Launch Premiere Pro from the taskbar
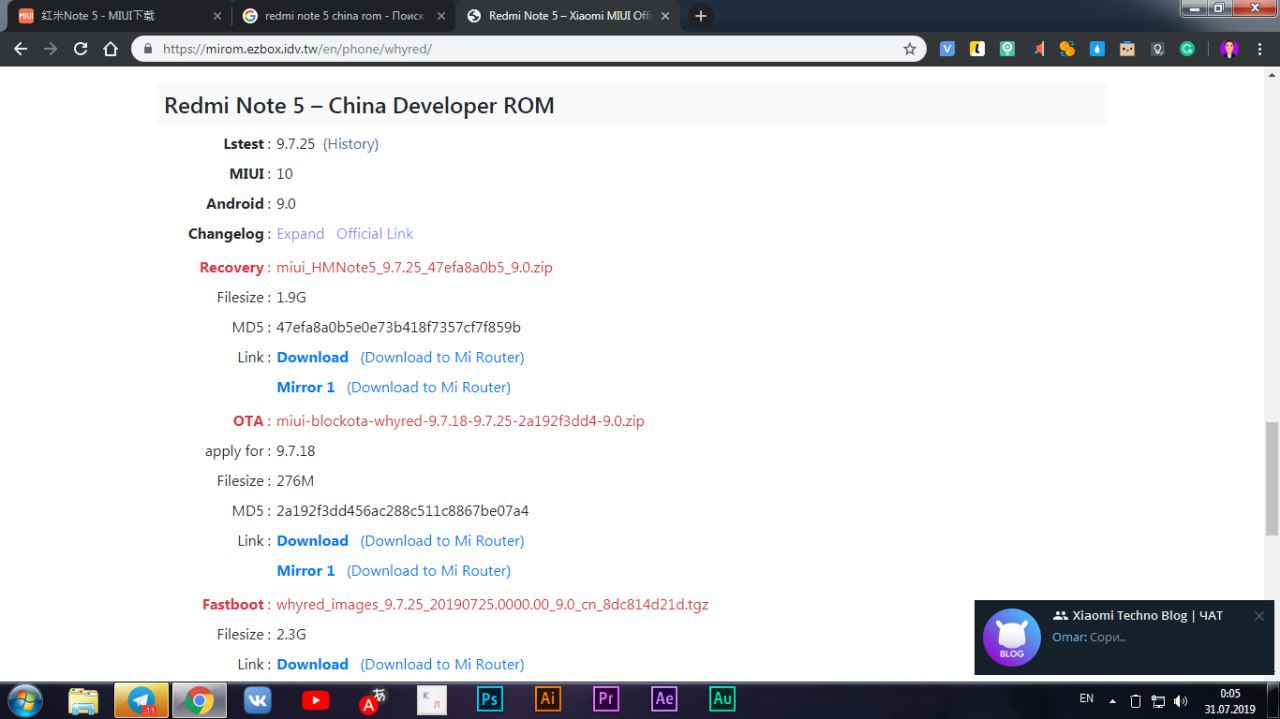The image size is (1280, 719). click(x=605, y=699)
